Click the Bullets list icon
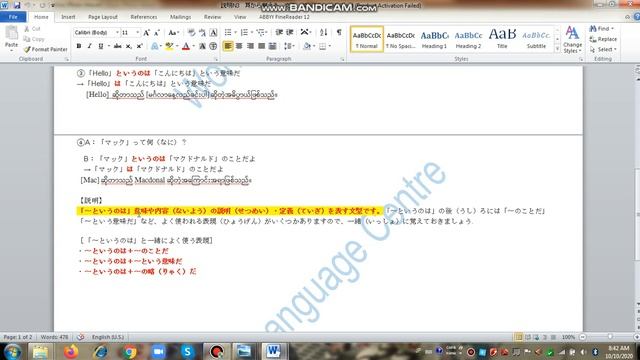Screen dimensions: 640x360 click(228, 33)
